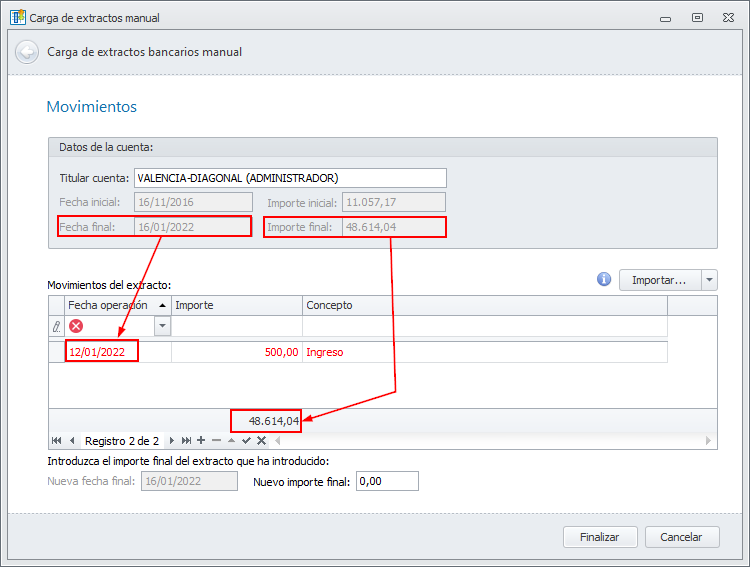Screen dimensions: 750x567
Task: Click the Concepto column header
Action: click(484, 305)
